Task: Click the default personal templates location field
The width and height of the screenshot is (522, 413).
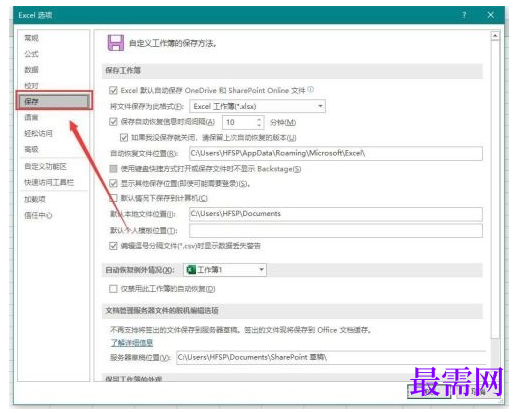Action: pos(336,230)
